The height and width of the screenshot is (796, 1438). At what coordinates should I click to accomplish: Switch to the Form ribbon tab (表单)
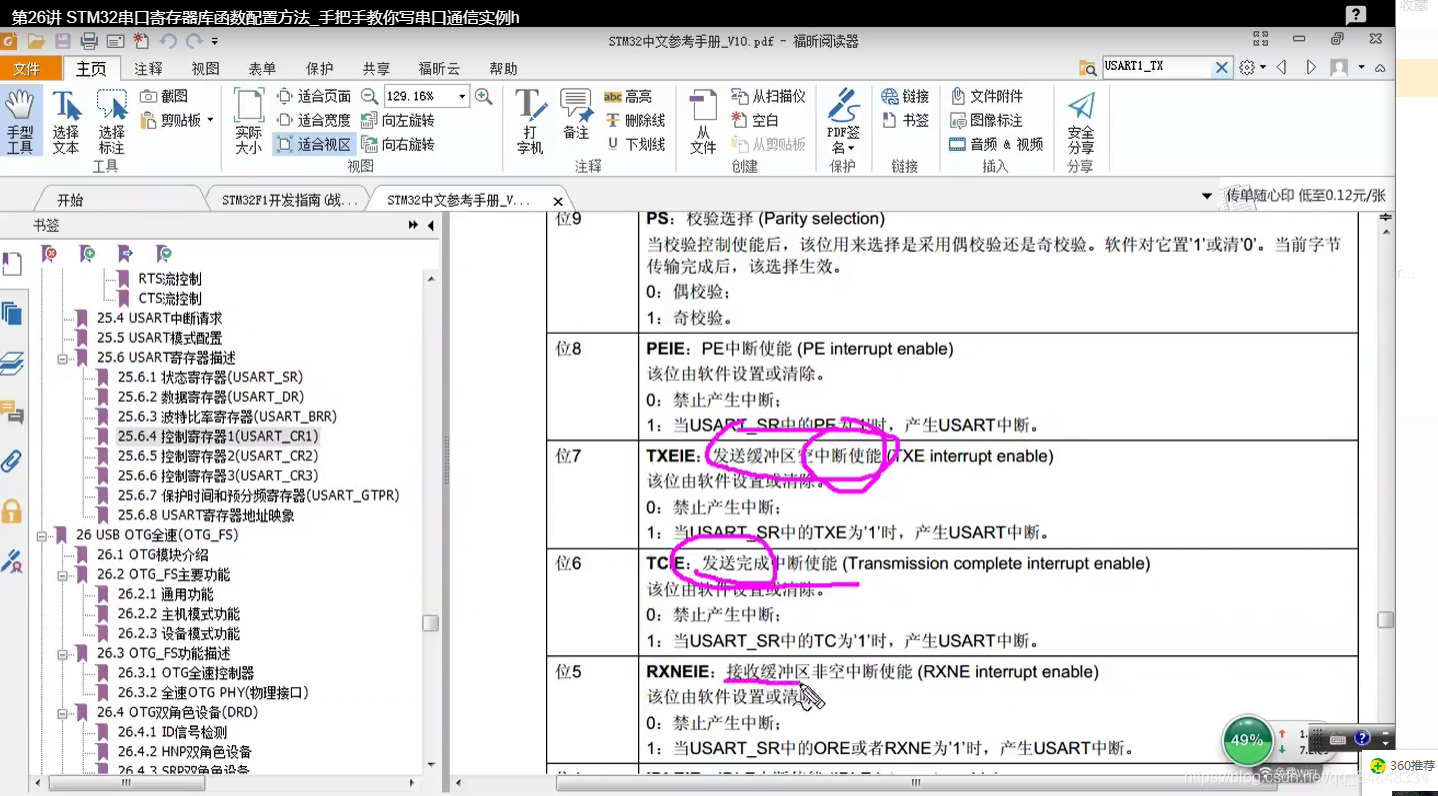coord(262,69)
